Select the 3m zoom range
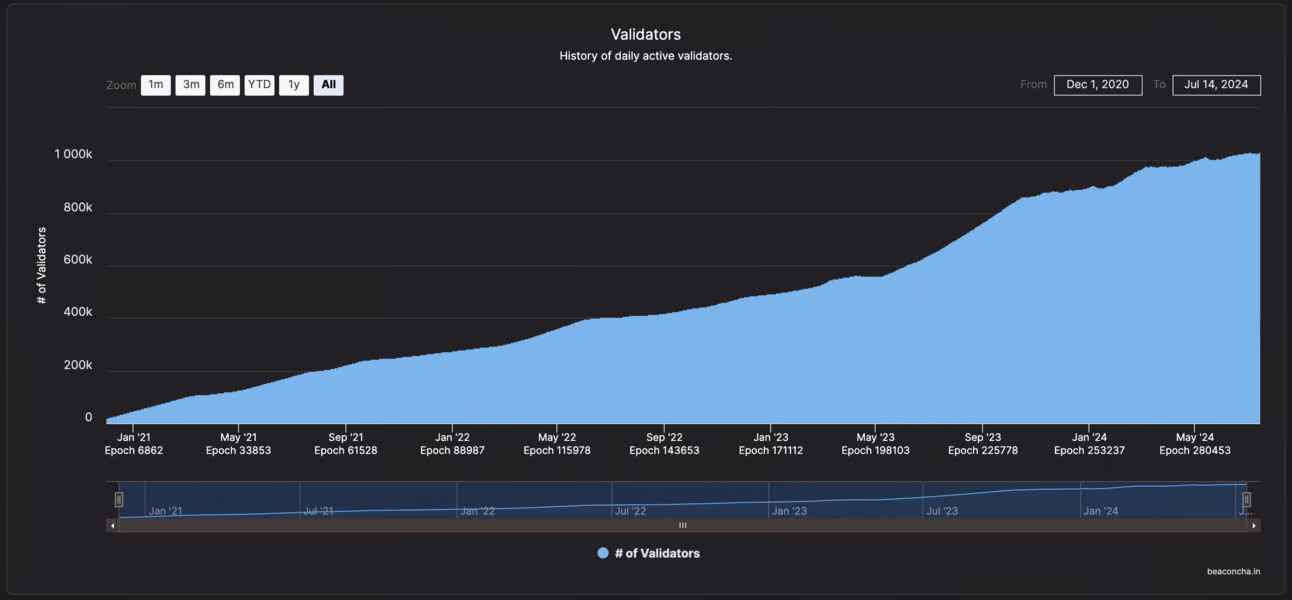Image resolution: width=1292 pixels, height=600 pixels. [190, 85]
